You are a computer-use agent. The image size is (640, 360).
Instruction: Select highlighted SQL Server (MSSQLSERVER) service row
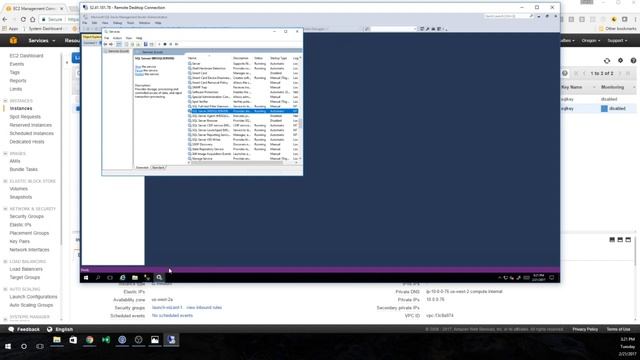pyautogui.click(x=243, y=111)
